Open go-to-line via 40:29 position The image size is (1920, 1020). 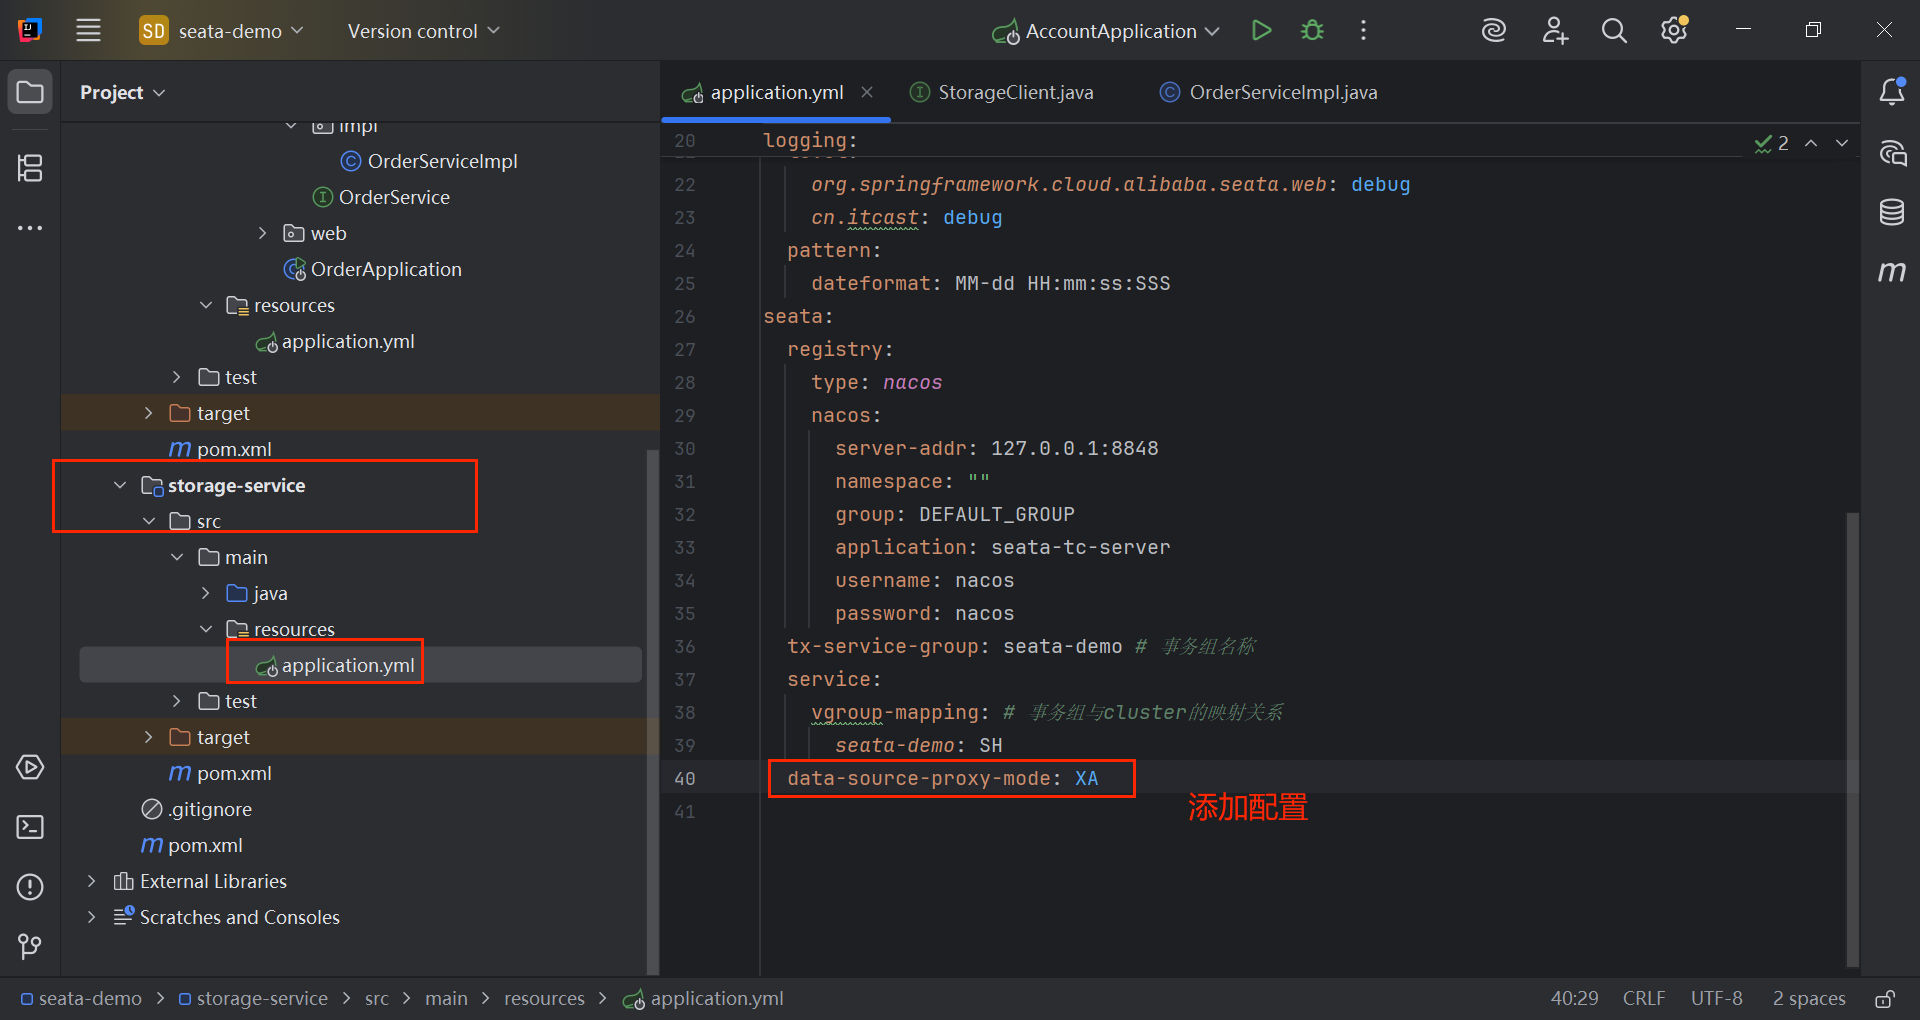coord(1574,999)
